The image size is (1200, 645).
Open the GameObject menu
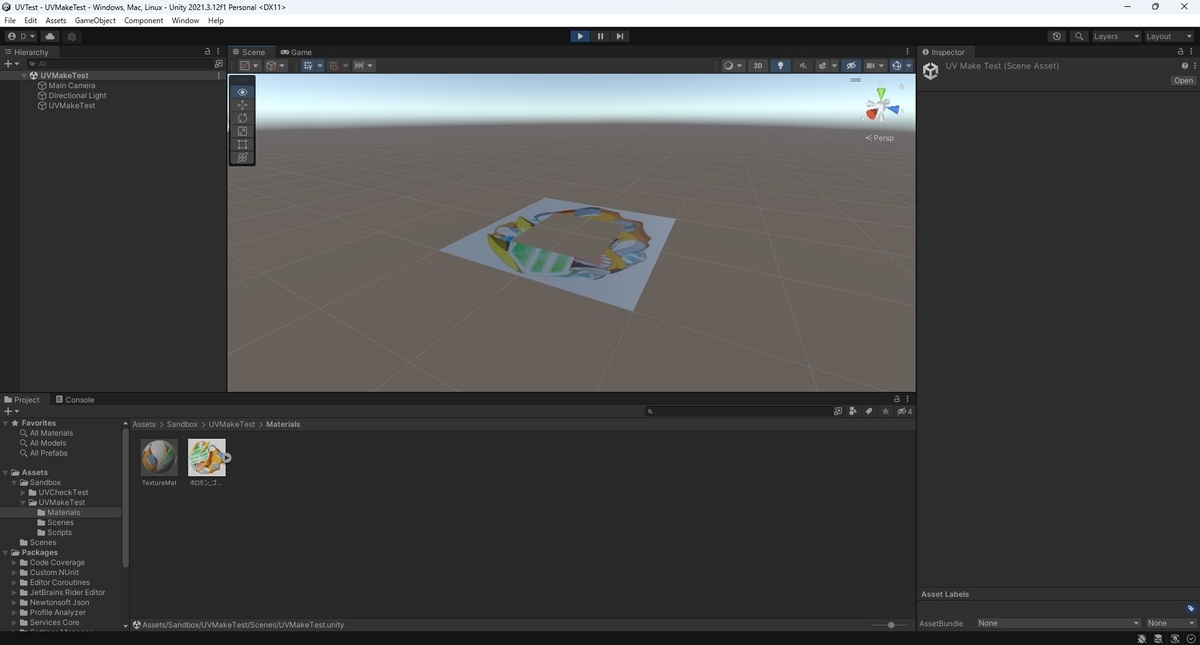94,20
